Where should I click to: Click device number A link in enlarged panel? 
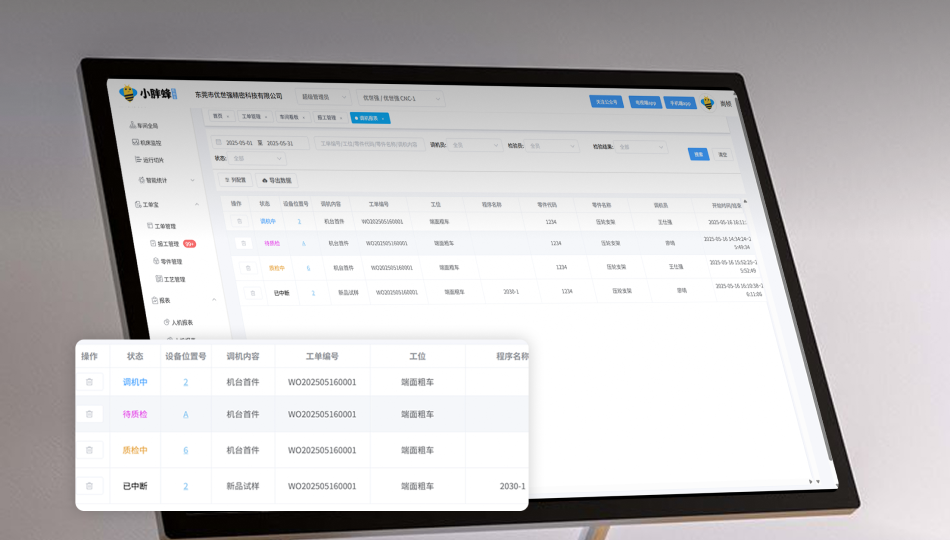pos(185,414)
